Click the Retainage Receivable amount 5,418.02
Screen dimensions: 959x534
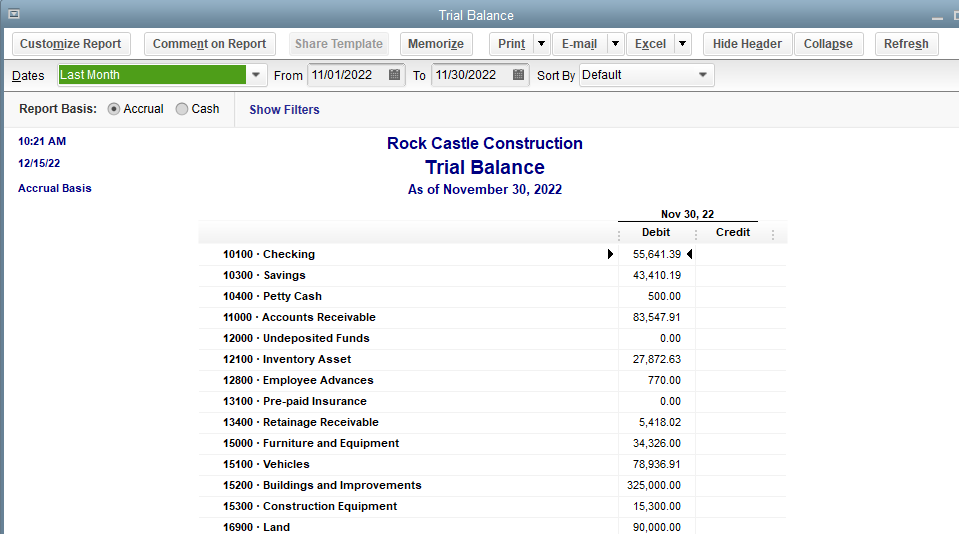coord(660,422)
